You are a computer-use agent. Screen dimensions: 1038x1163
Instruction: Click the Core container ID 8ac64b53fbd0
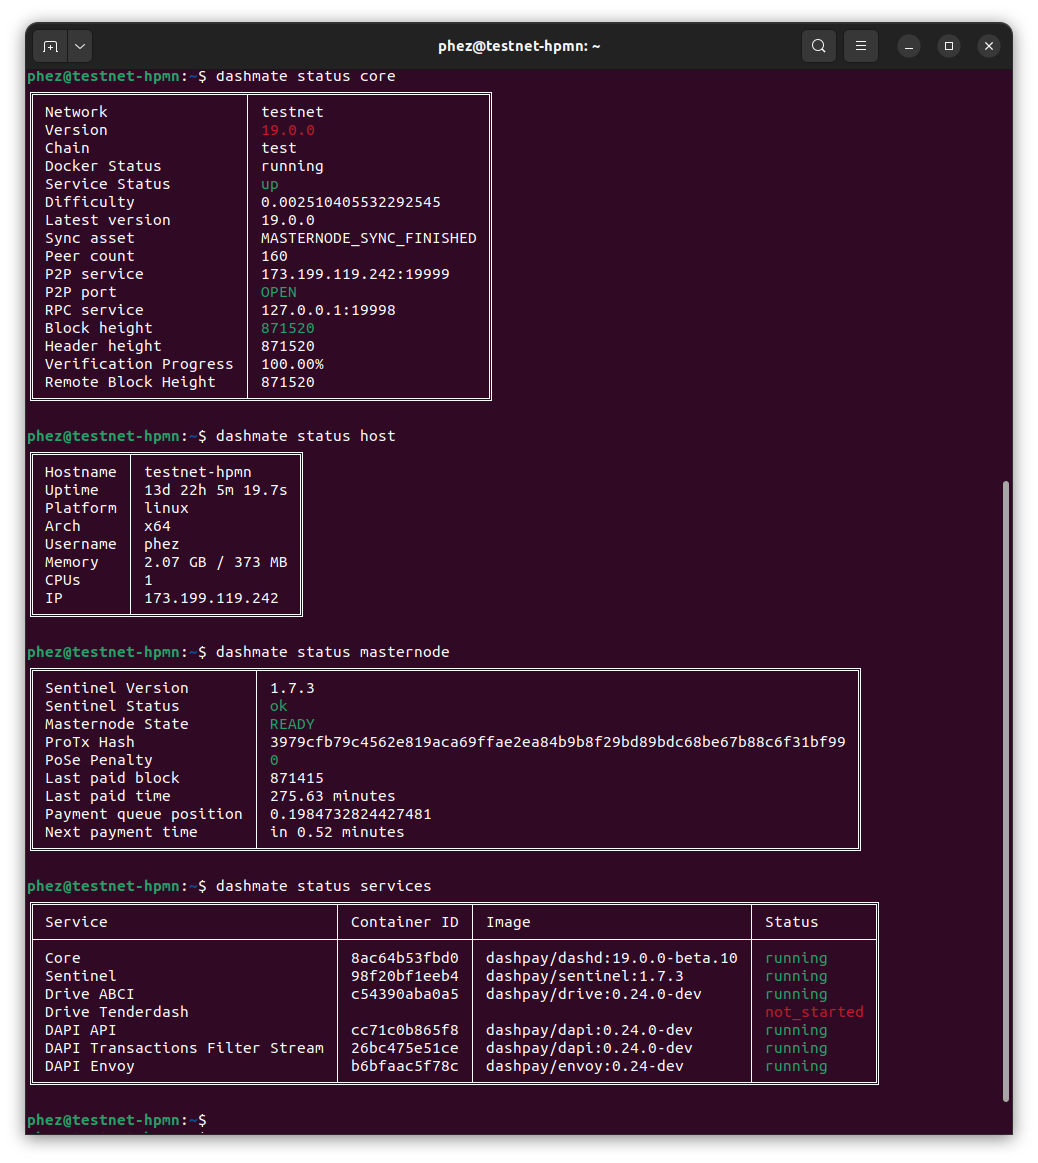404,958
